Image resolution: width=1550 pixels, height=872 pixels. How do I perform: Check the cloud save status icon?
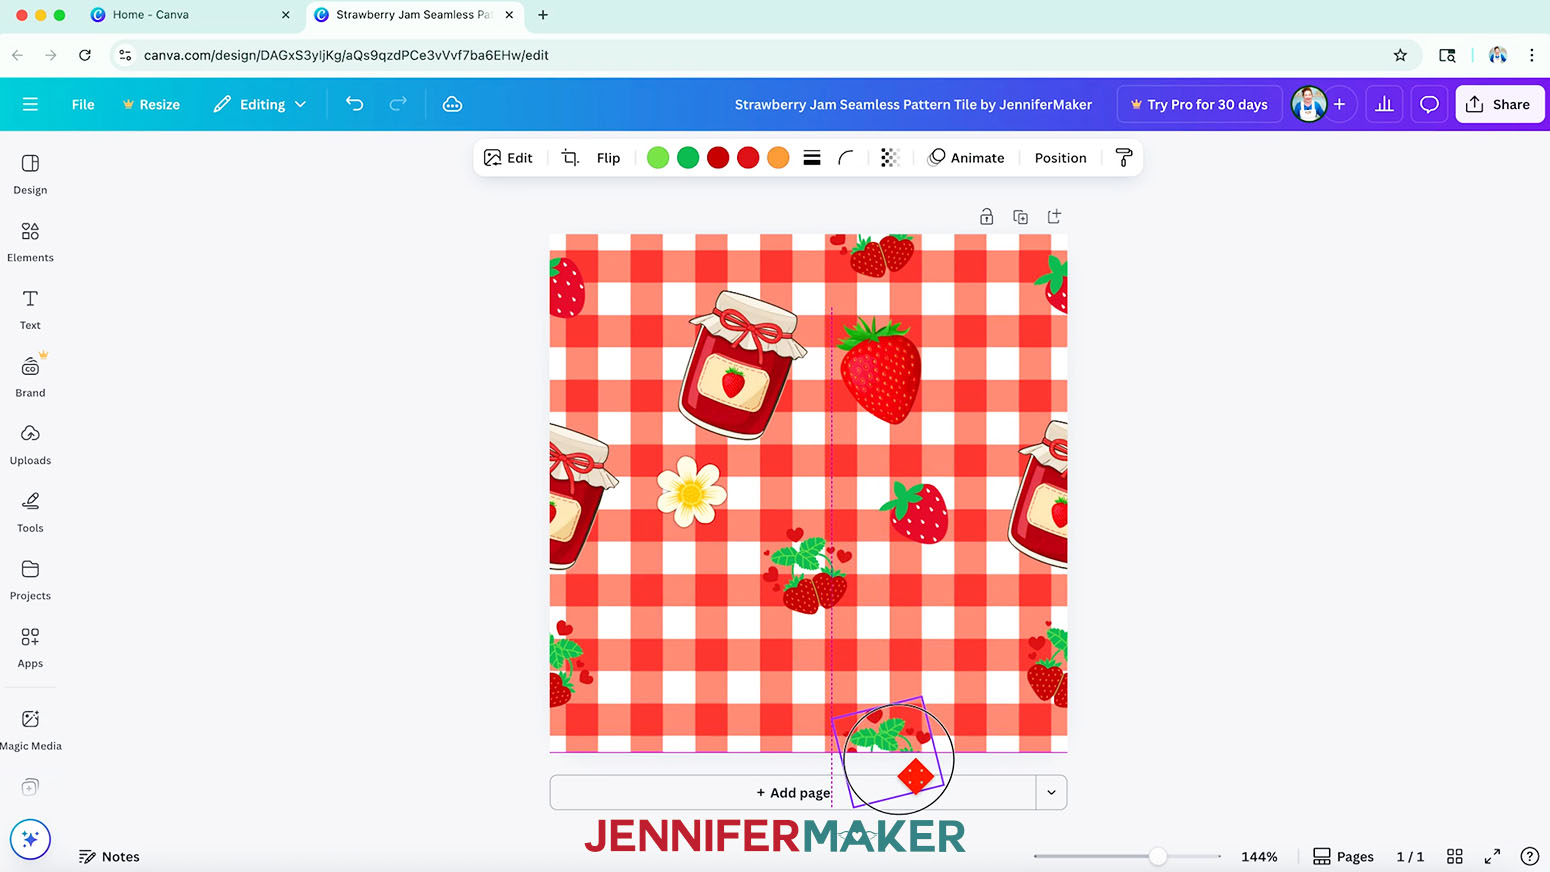[x=452, y=104]
